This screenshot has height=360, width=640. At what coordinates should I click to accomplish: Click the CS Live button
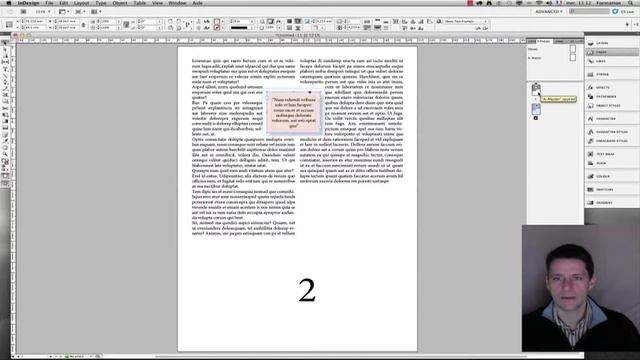click(x=624, y=12)
